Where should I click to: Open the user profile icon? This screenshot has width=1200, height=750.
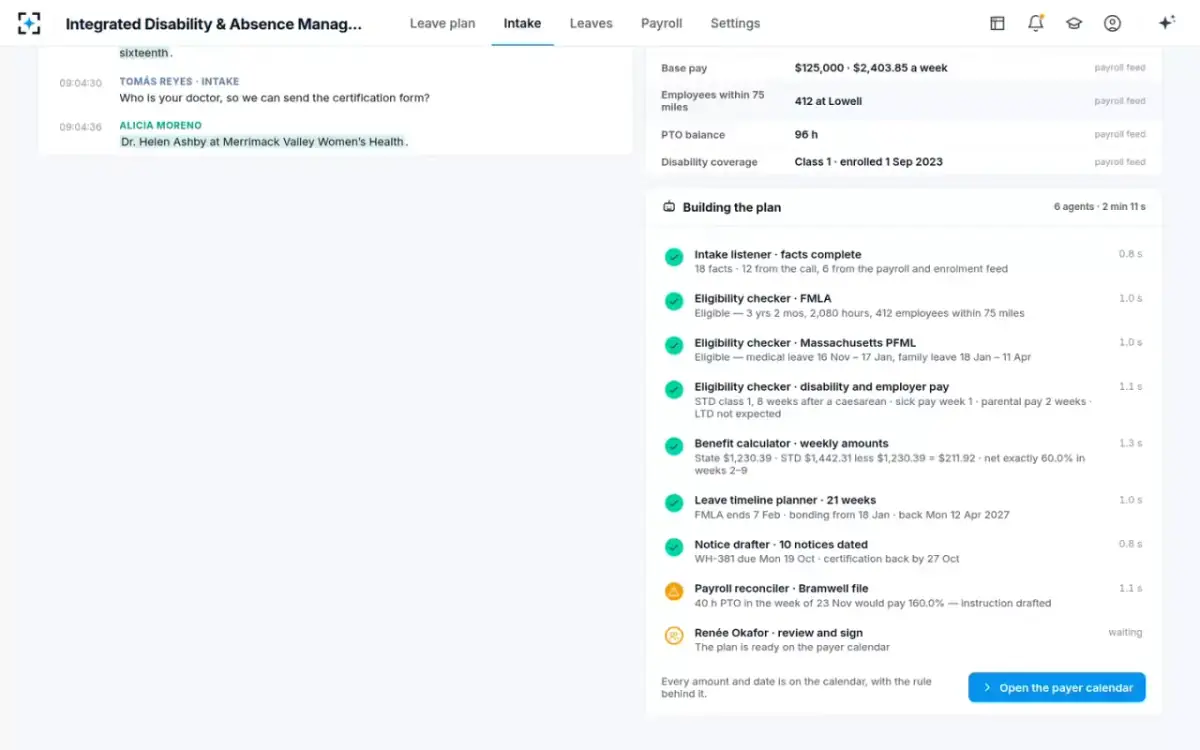click(1112, 23)
